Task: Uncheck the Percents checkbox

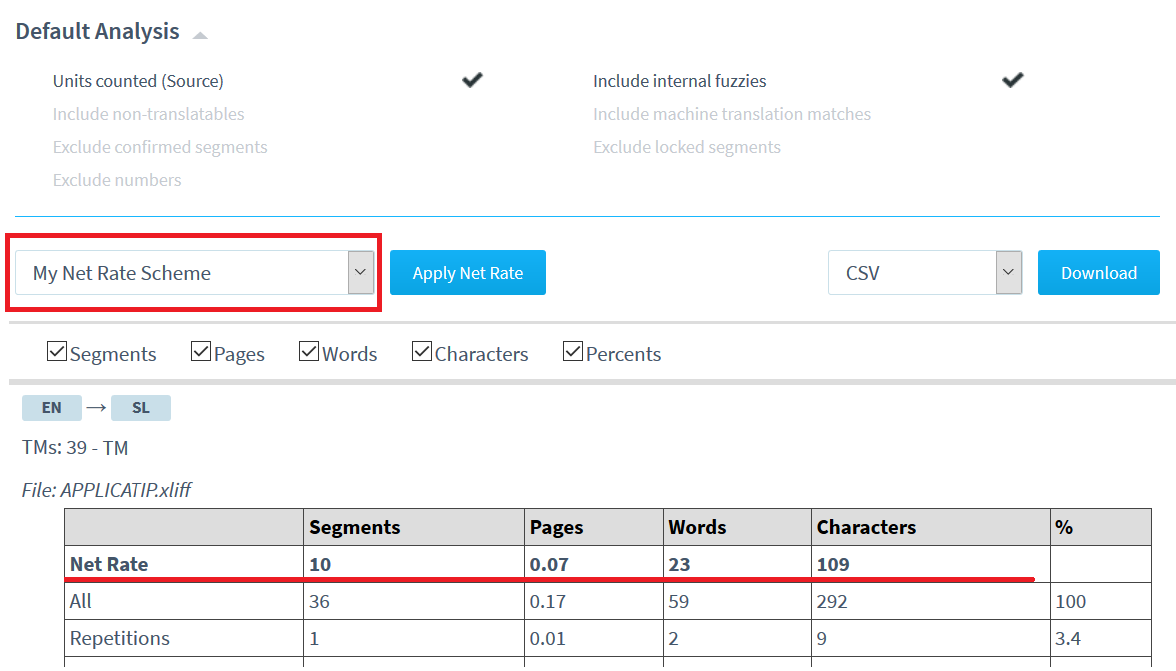Action: pyautogui.click(x=573, y=351)
